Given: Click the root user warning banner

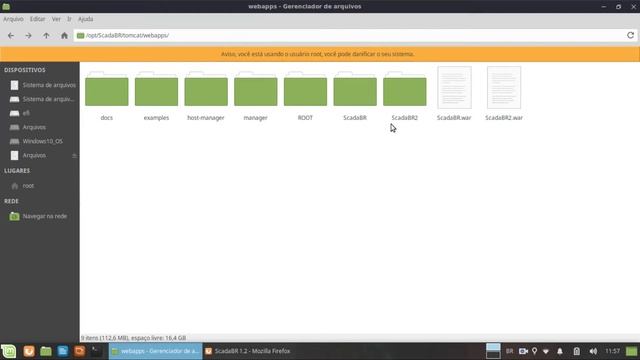Looking at the screenshot, I should click(x=320, y=54).
